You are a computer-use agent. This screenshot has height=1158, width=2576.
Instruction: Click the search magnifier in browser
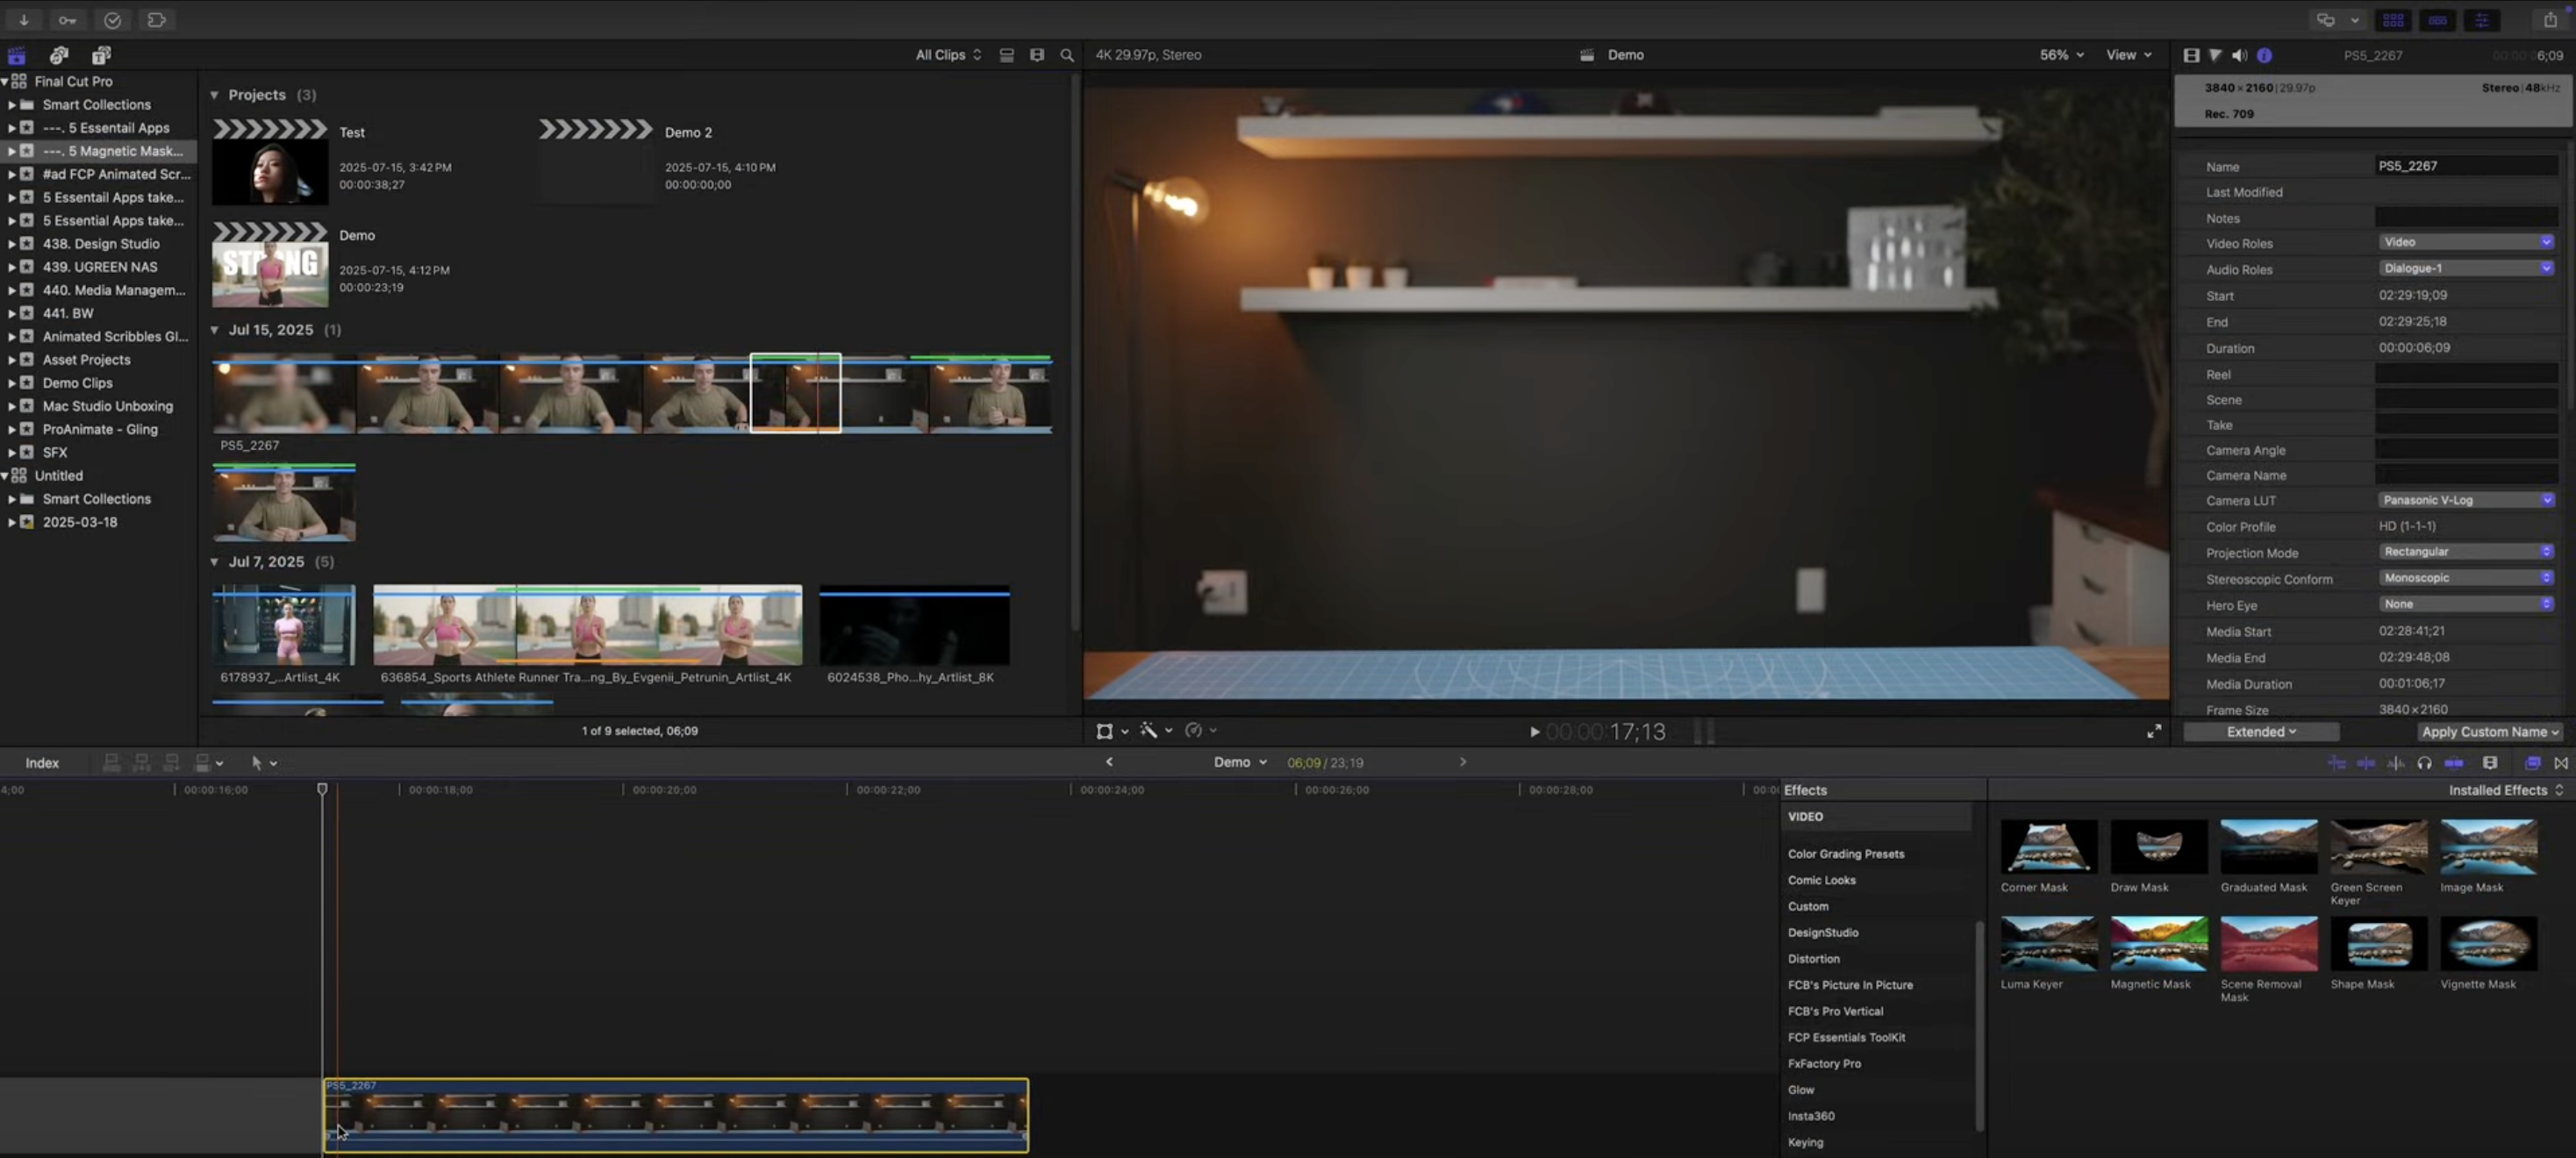point(1066,55)
